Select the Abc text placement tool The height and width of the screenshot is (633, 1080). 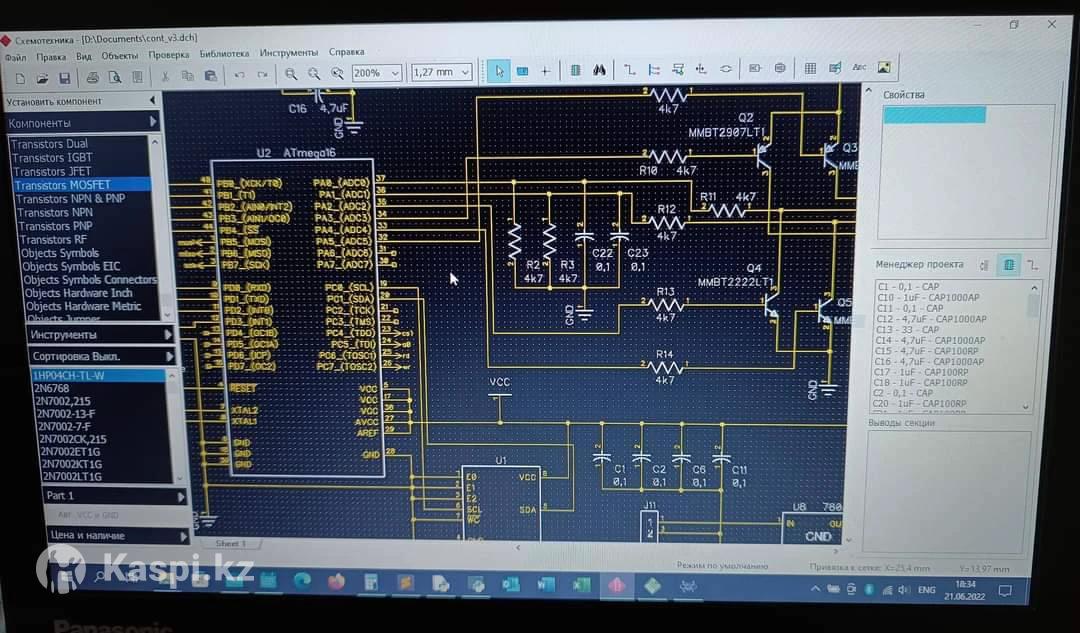pyautogui.click(x=859, y=67)
